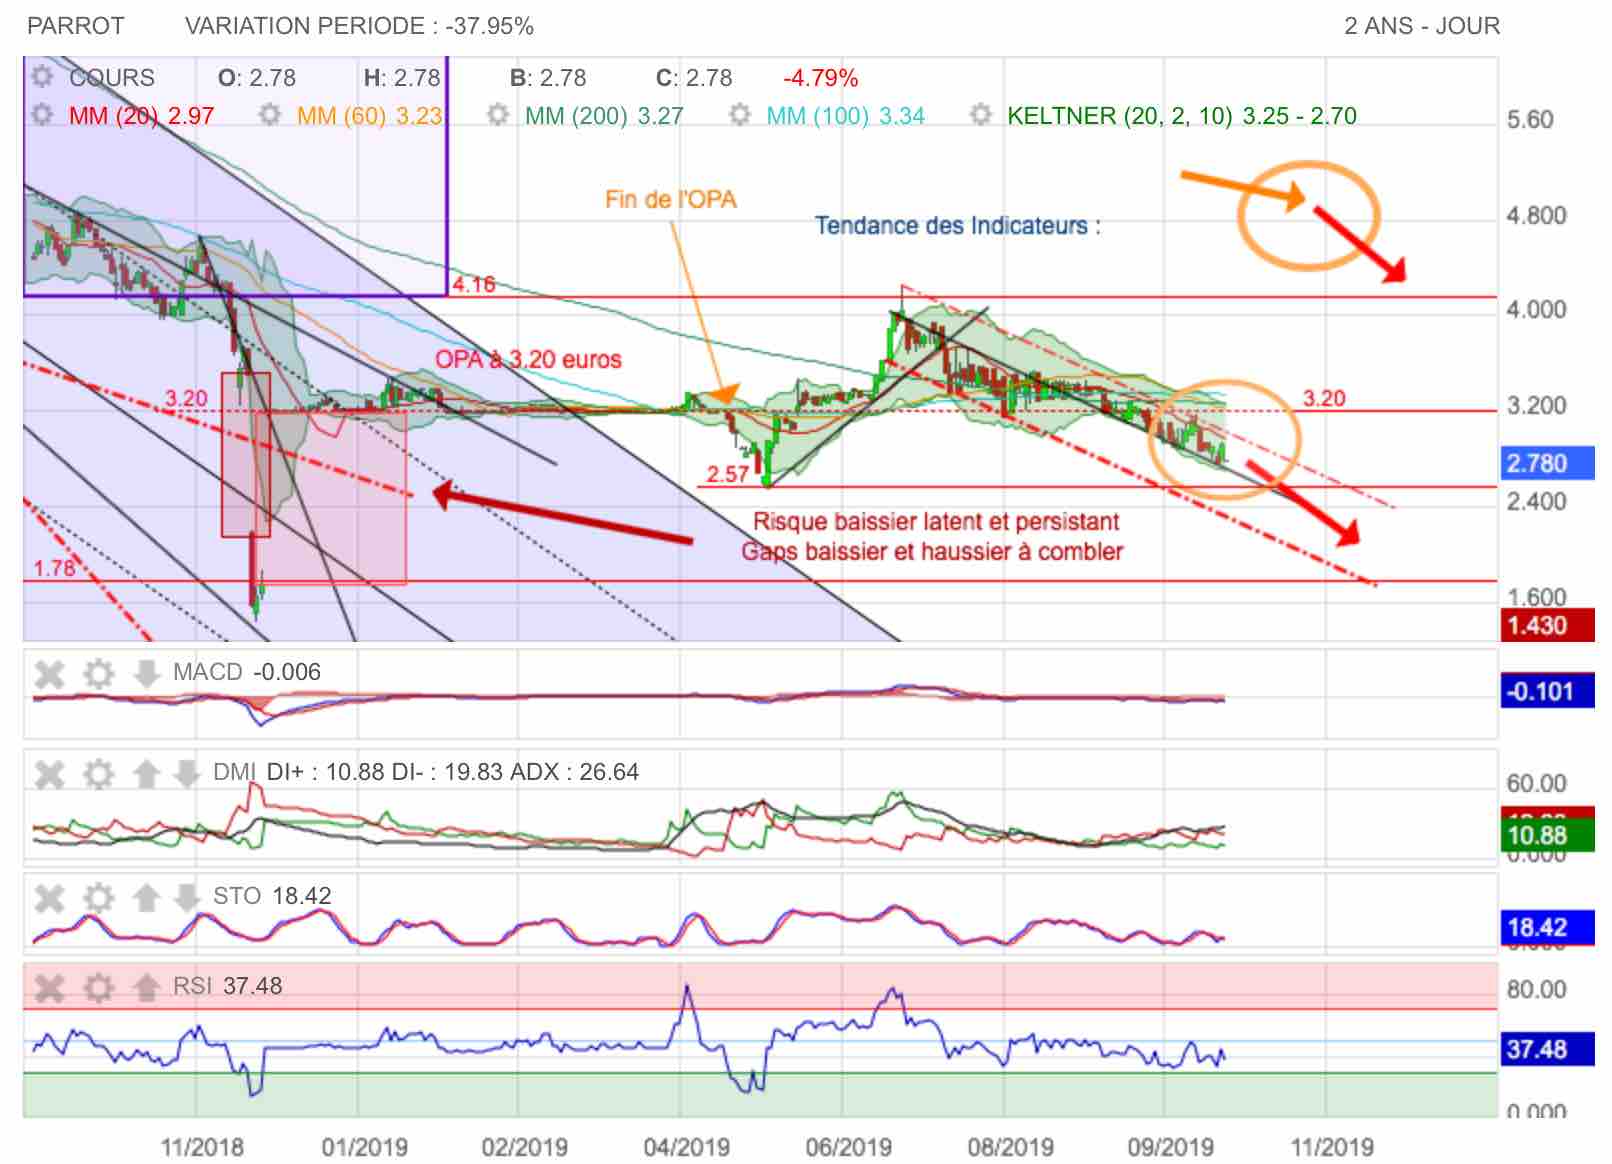Move DMI panel down with arrow
Image resolution: width=1612 pixels, height=1164 pixels.
pyautogui.click(x=186, y=773)
